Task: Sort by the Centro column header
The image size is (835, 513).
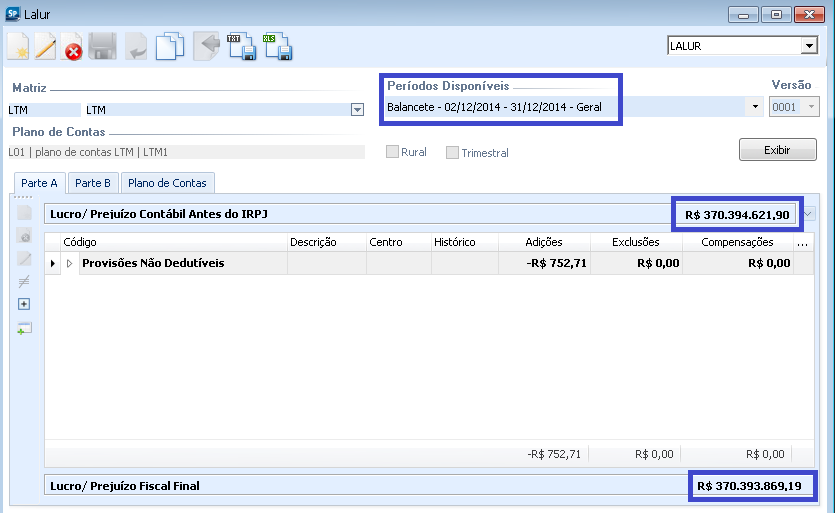Action: pyautogui.click(x=399, y=242)
